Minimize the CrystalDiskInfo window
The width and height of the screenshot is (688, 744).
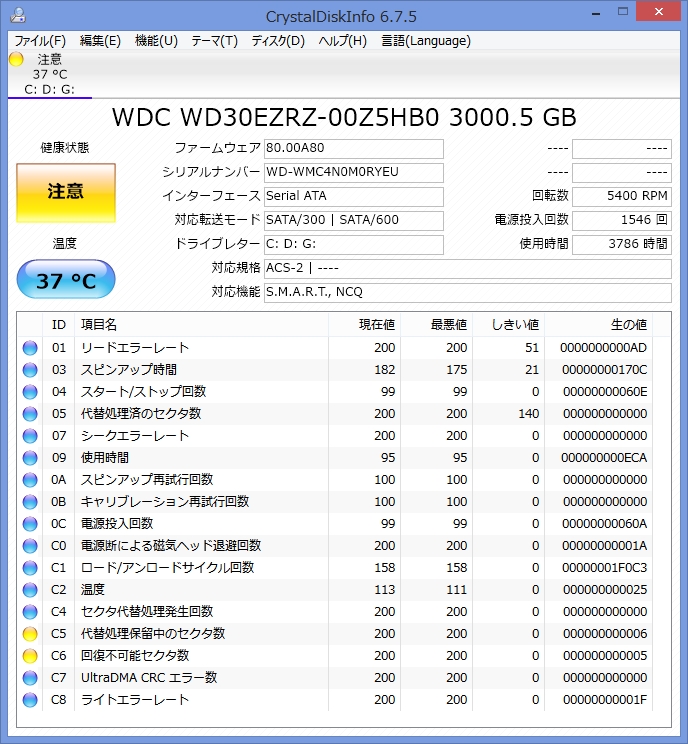click(x=596, y=13)
